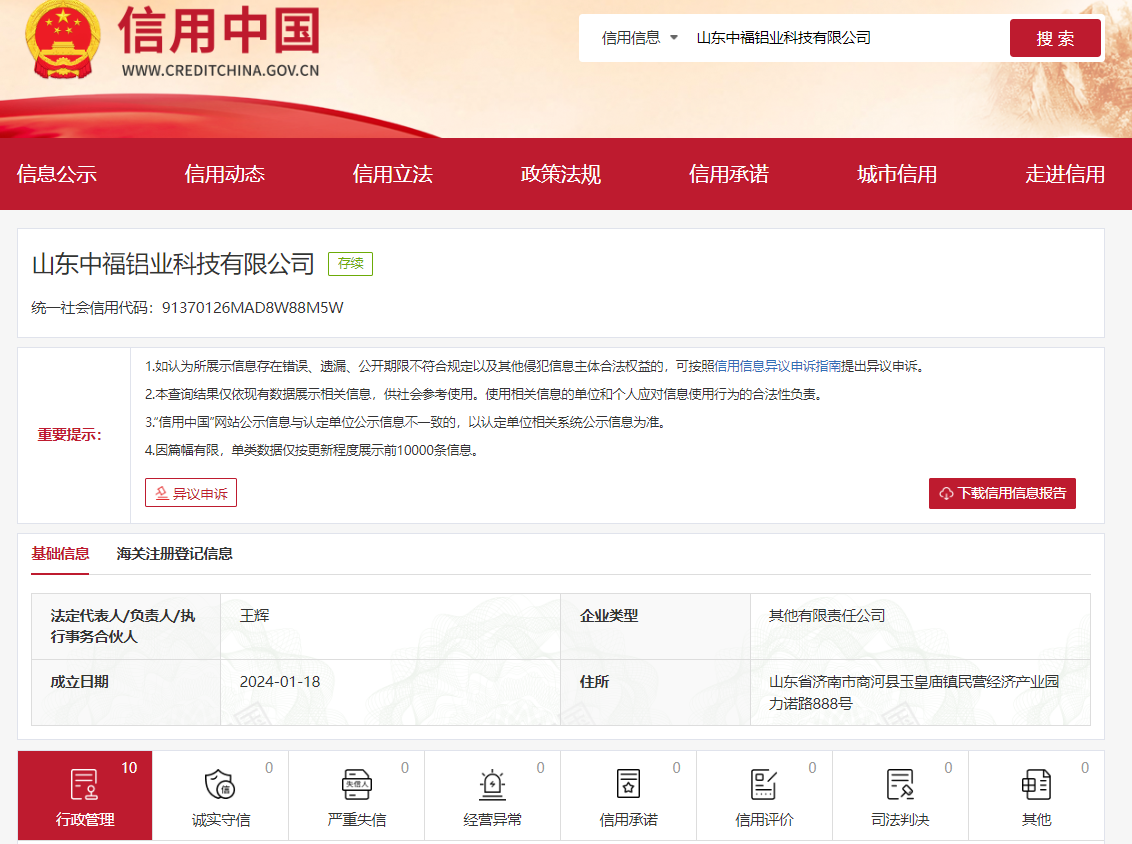Click the 山东中福铝业科技有限公司 page heading
Screen dimensions: 1132x844
(x=173, y=264)
